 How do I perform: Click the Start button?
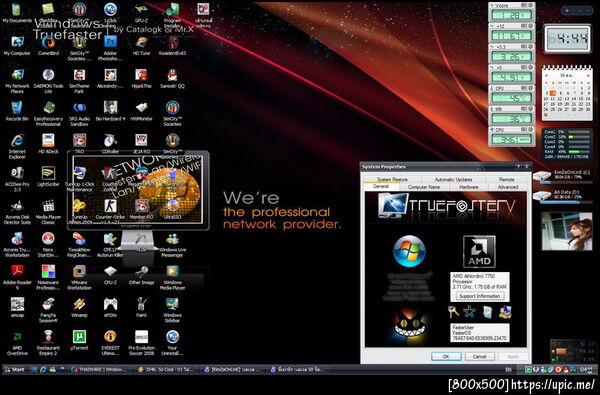[x=14, y=369]
